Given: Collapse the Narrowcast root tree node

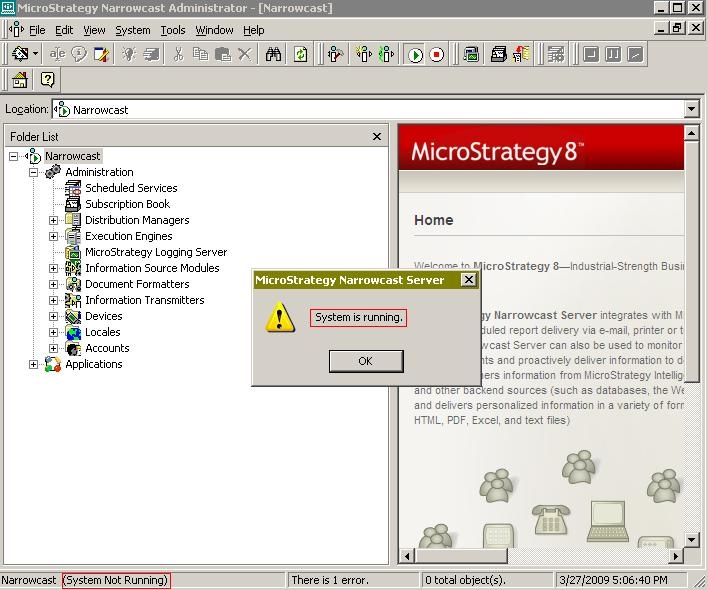Looking at the screenshot, I should coord(14,157).
